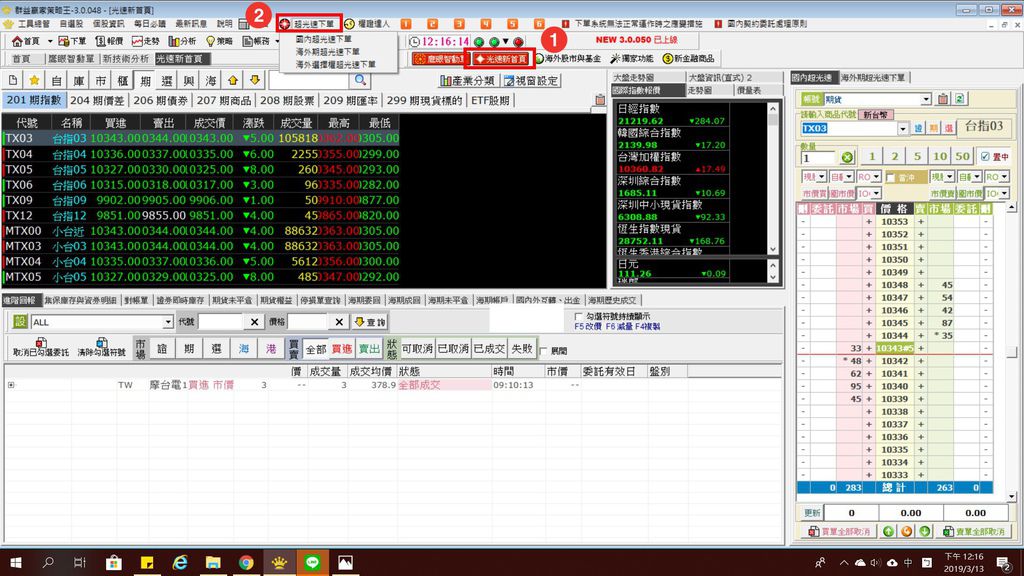The height and width of the screenshot is (576, 1024).
Task: Select 海外期超光速下單 menu entry
Action: pos(327,52)
